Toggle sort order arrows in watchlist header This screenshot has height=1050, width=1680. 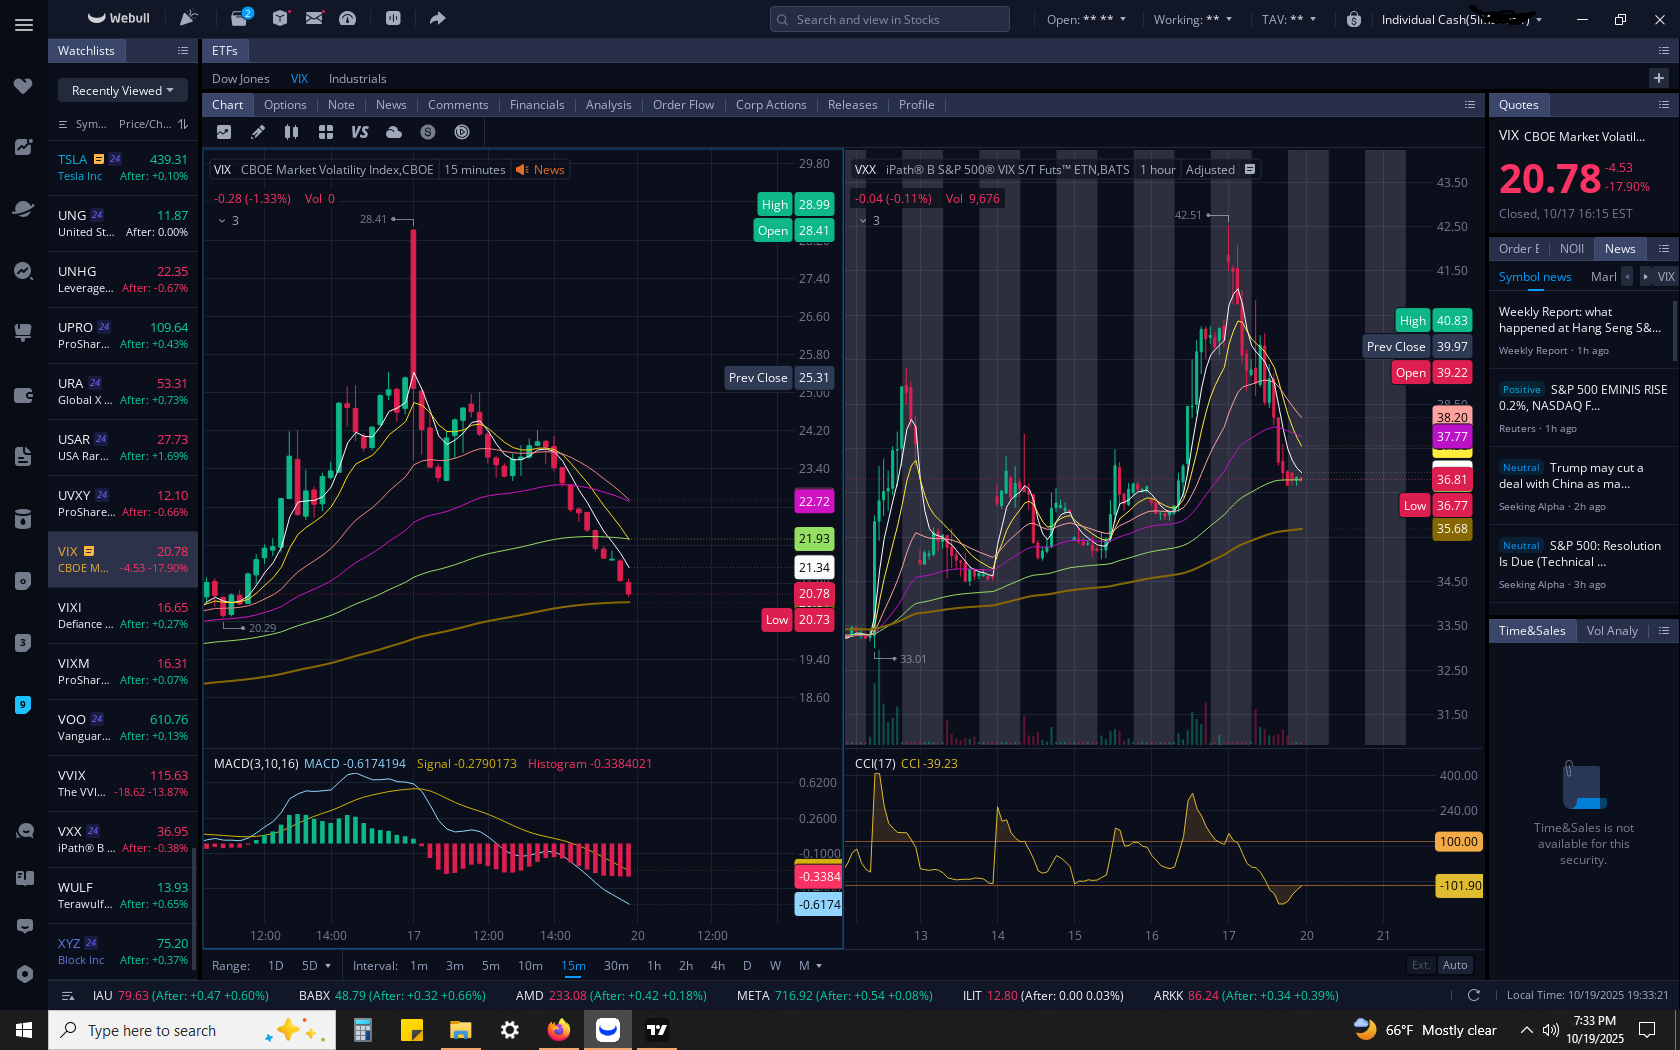(x=182, y=124)
